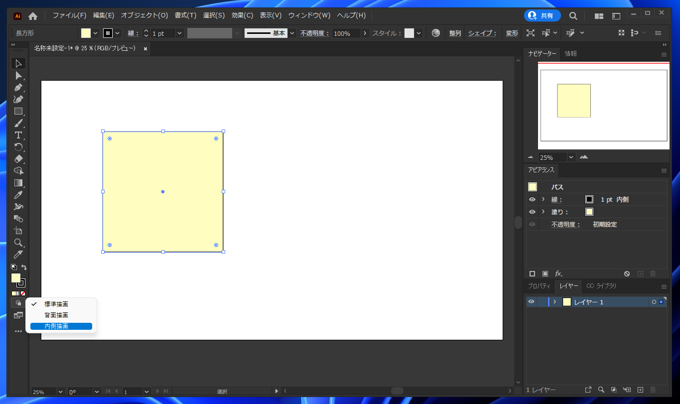Switch the Change Screen Mode button
Viewport: 680px width, 404px height.
coord(18,315)
